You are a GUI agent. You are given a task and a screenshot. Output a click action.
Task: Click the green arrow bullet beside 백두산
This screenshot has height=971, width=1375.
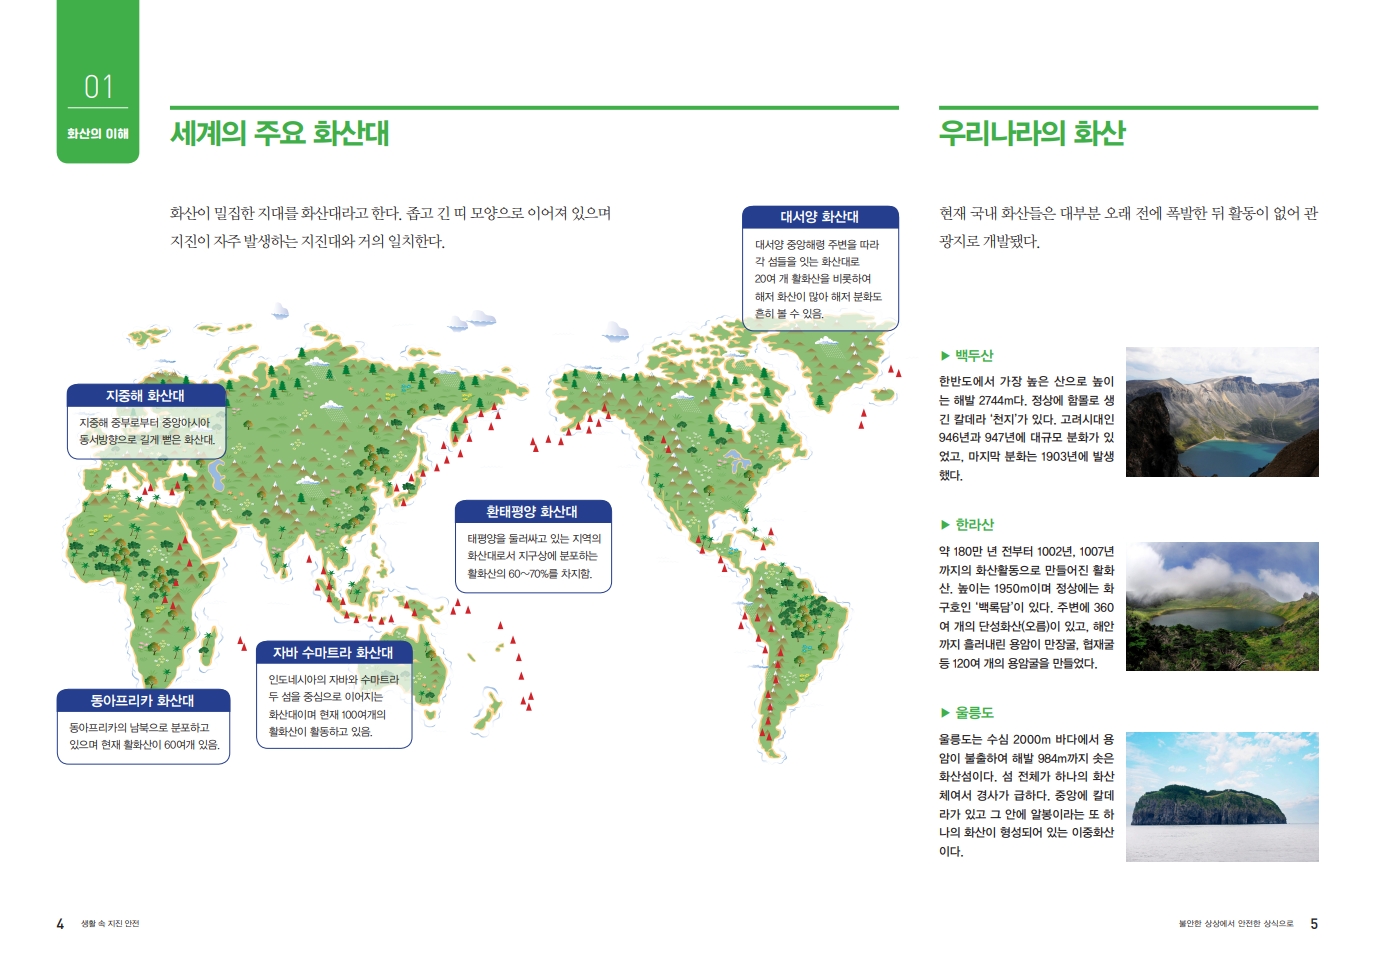(x=945, y=356)
